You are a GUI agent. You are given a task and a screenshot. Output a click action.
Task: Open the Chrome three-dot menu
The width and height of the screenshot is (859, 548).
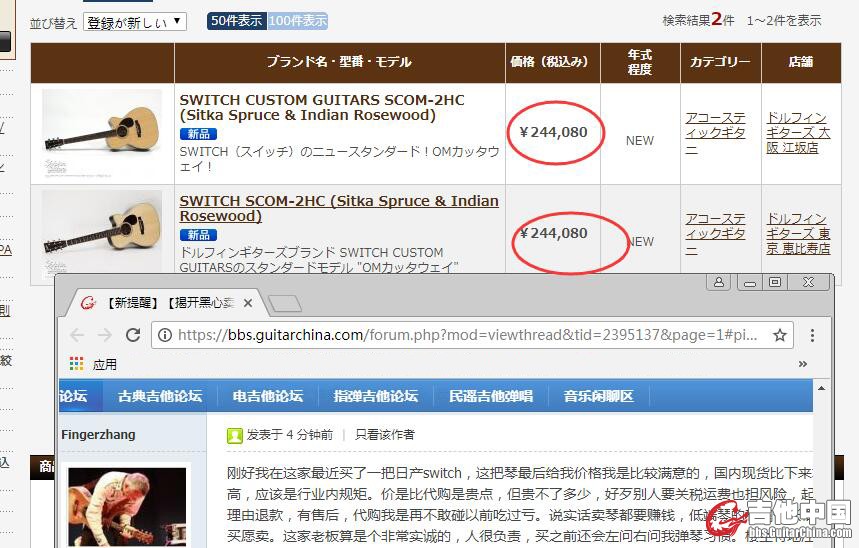(x=812, y=335)
